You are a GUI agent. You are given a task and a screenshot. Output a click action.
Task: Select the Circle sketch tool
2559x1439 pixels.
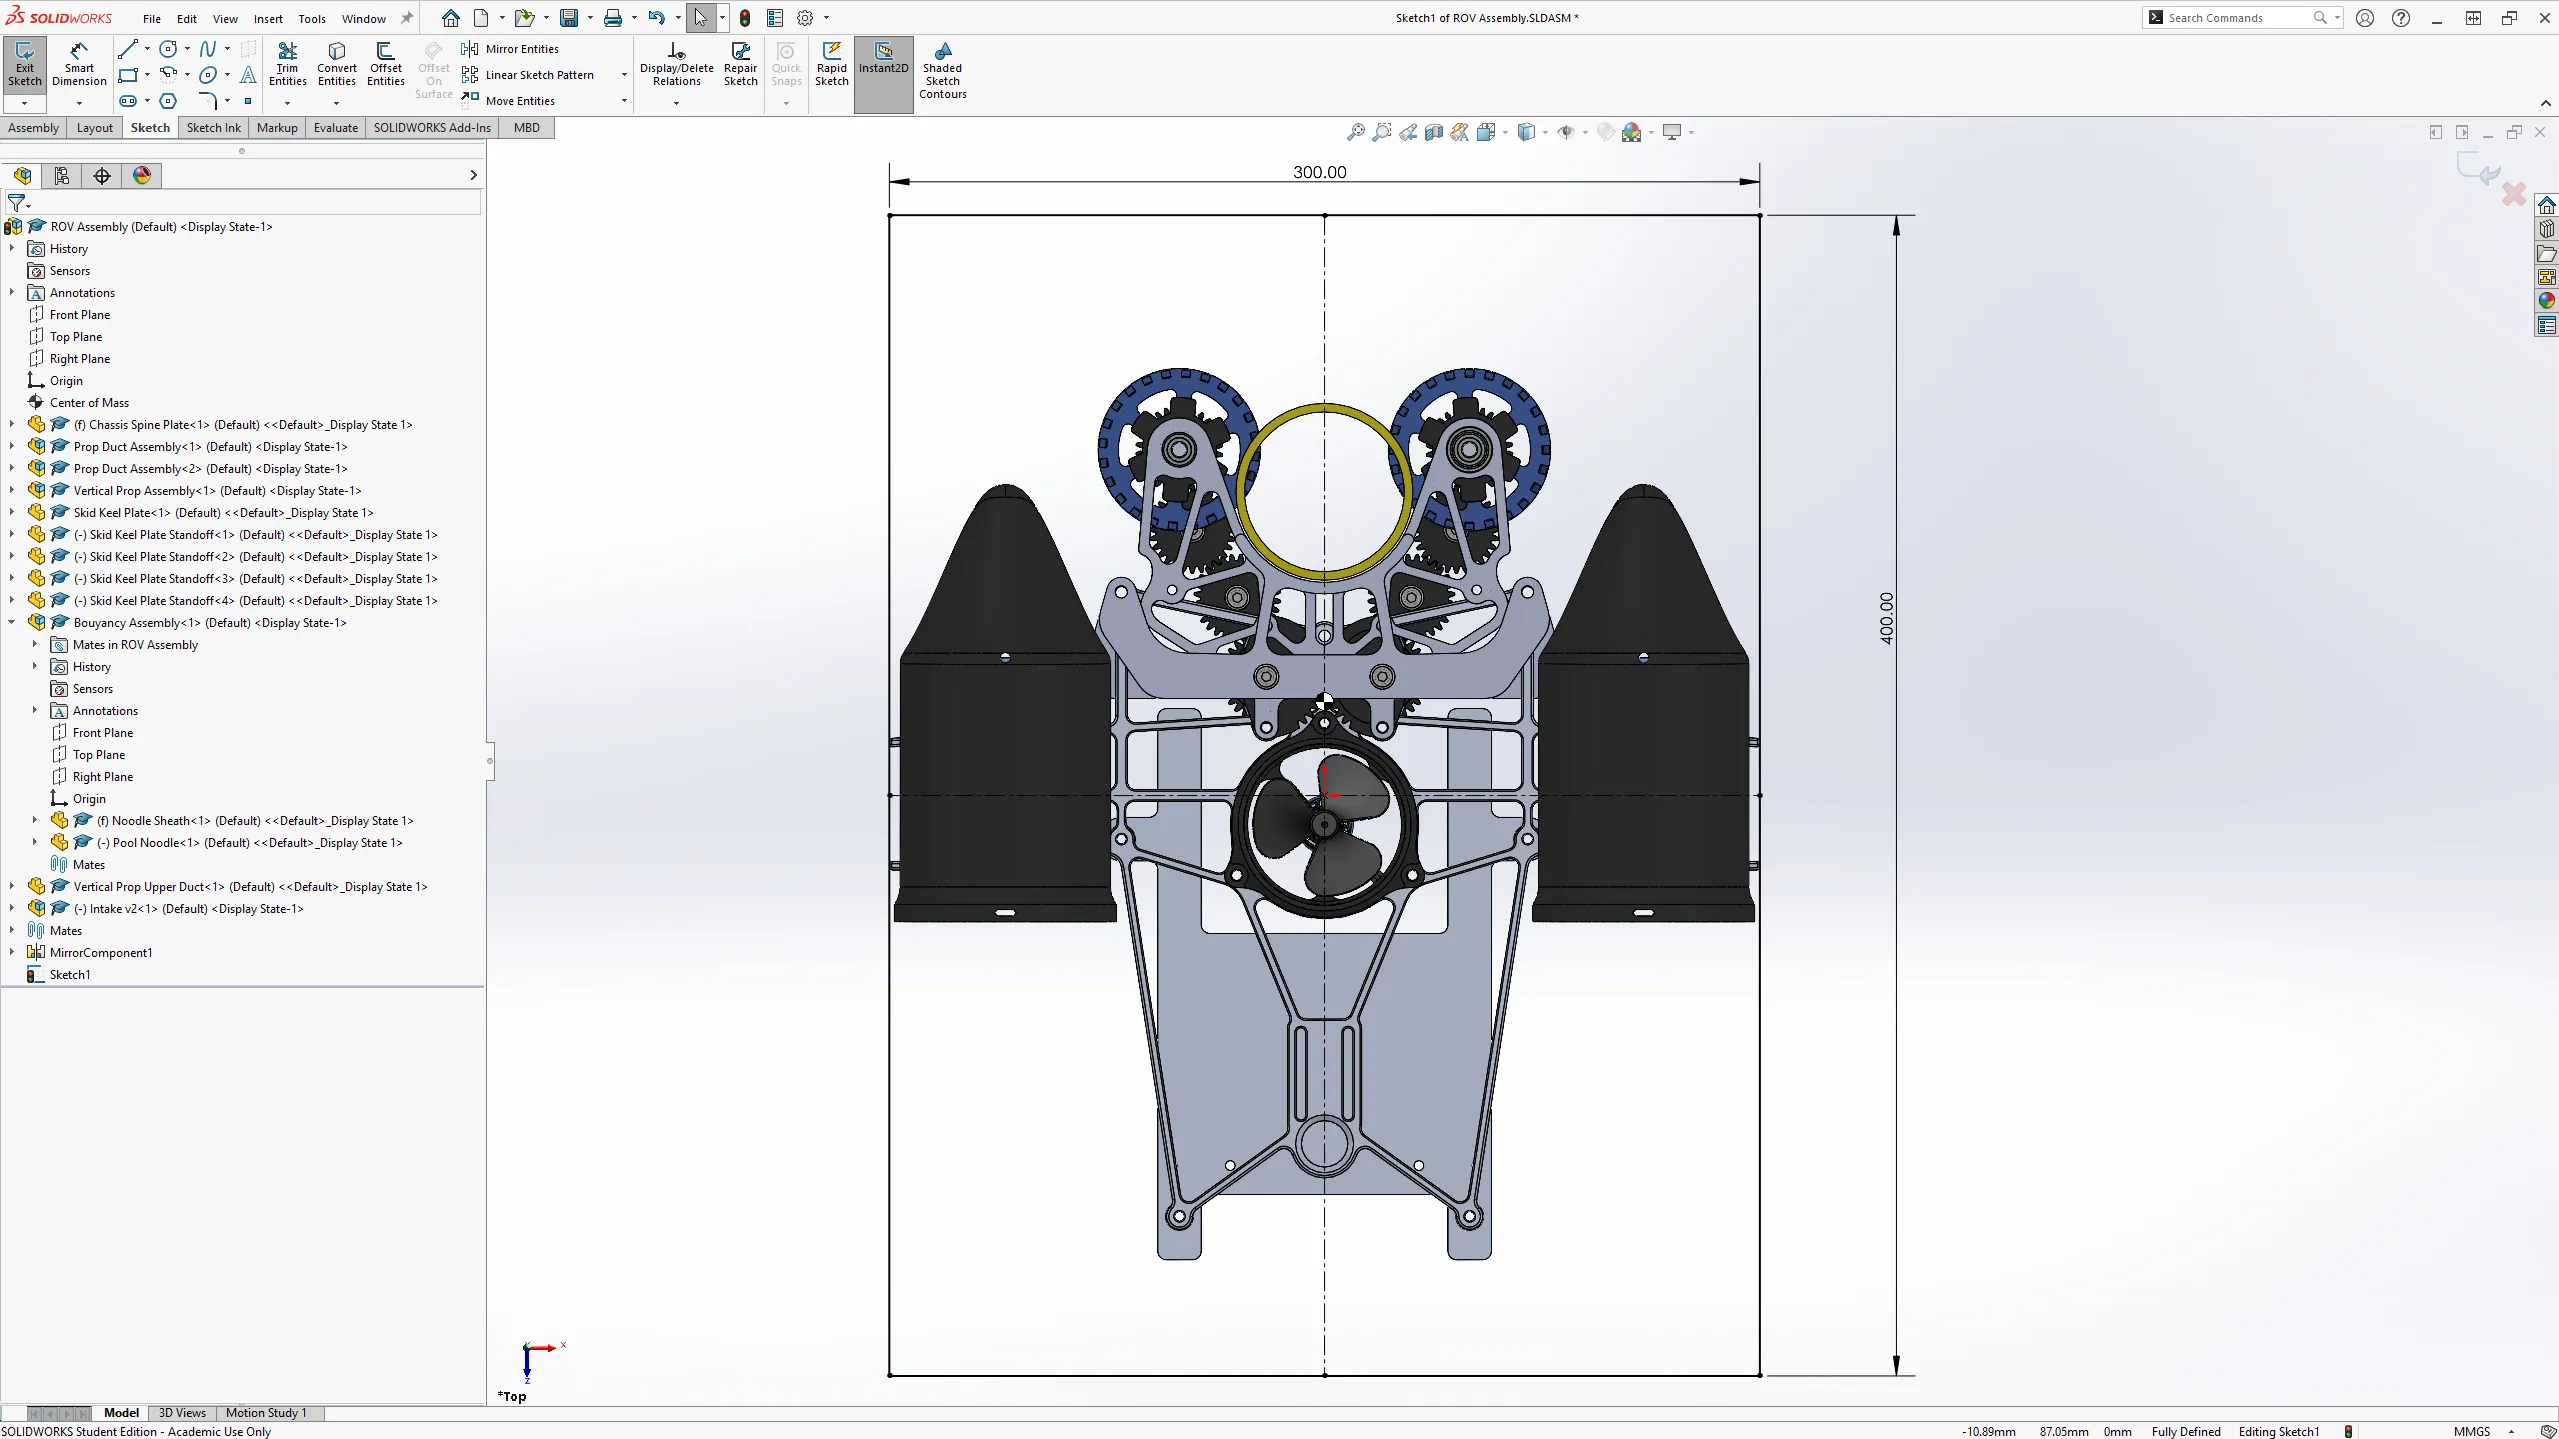[x=168, y=49]
